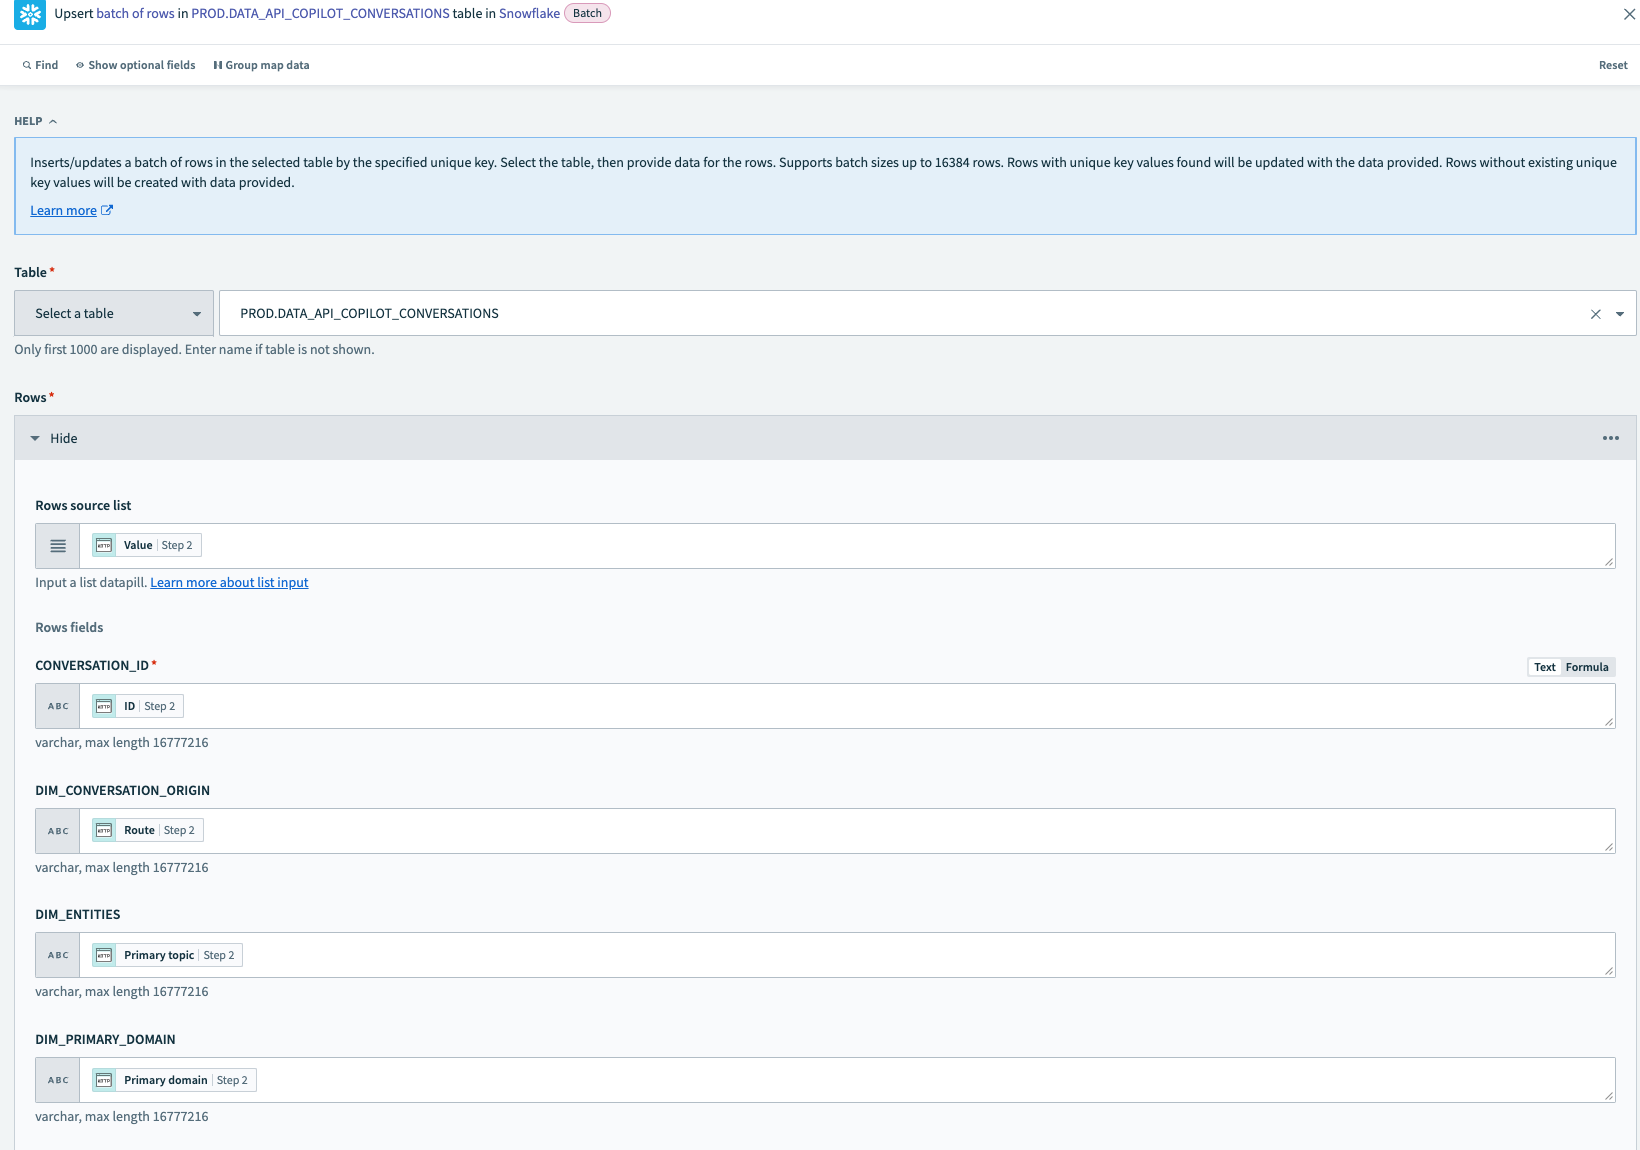This screenshot has width=1640, height=1150.
Task: Clear the selected table value
Action: pos(1596,314)
